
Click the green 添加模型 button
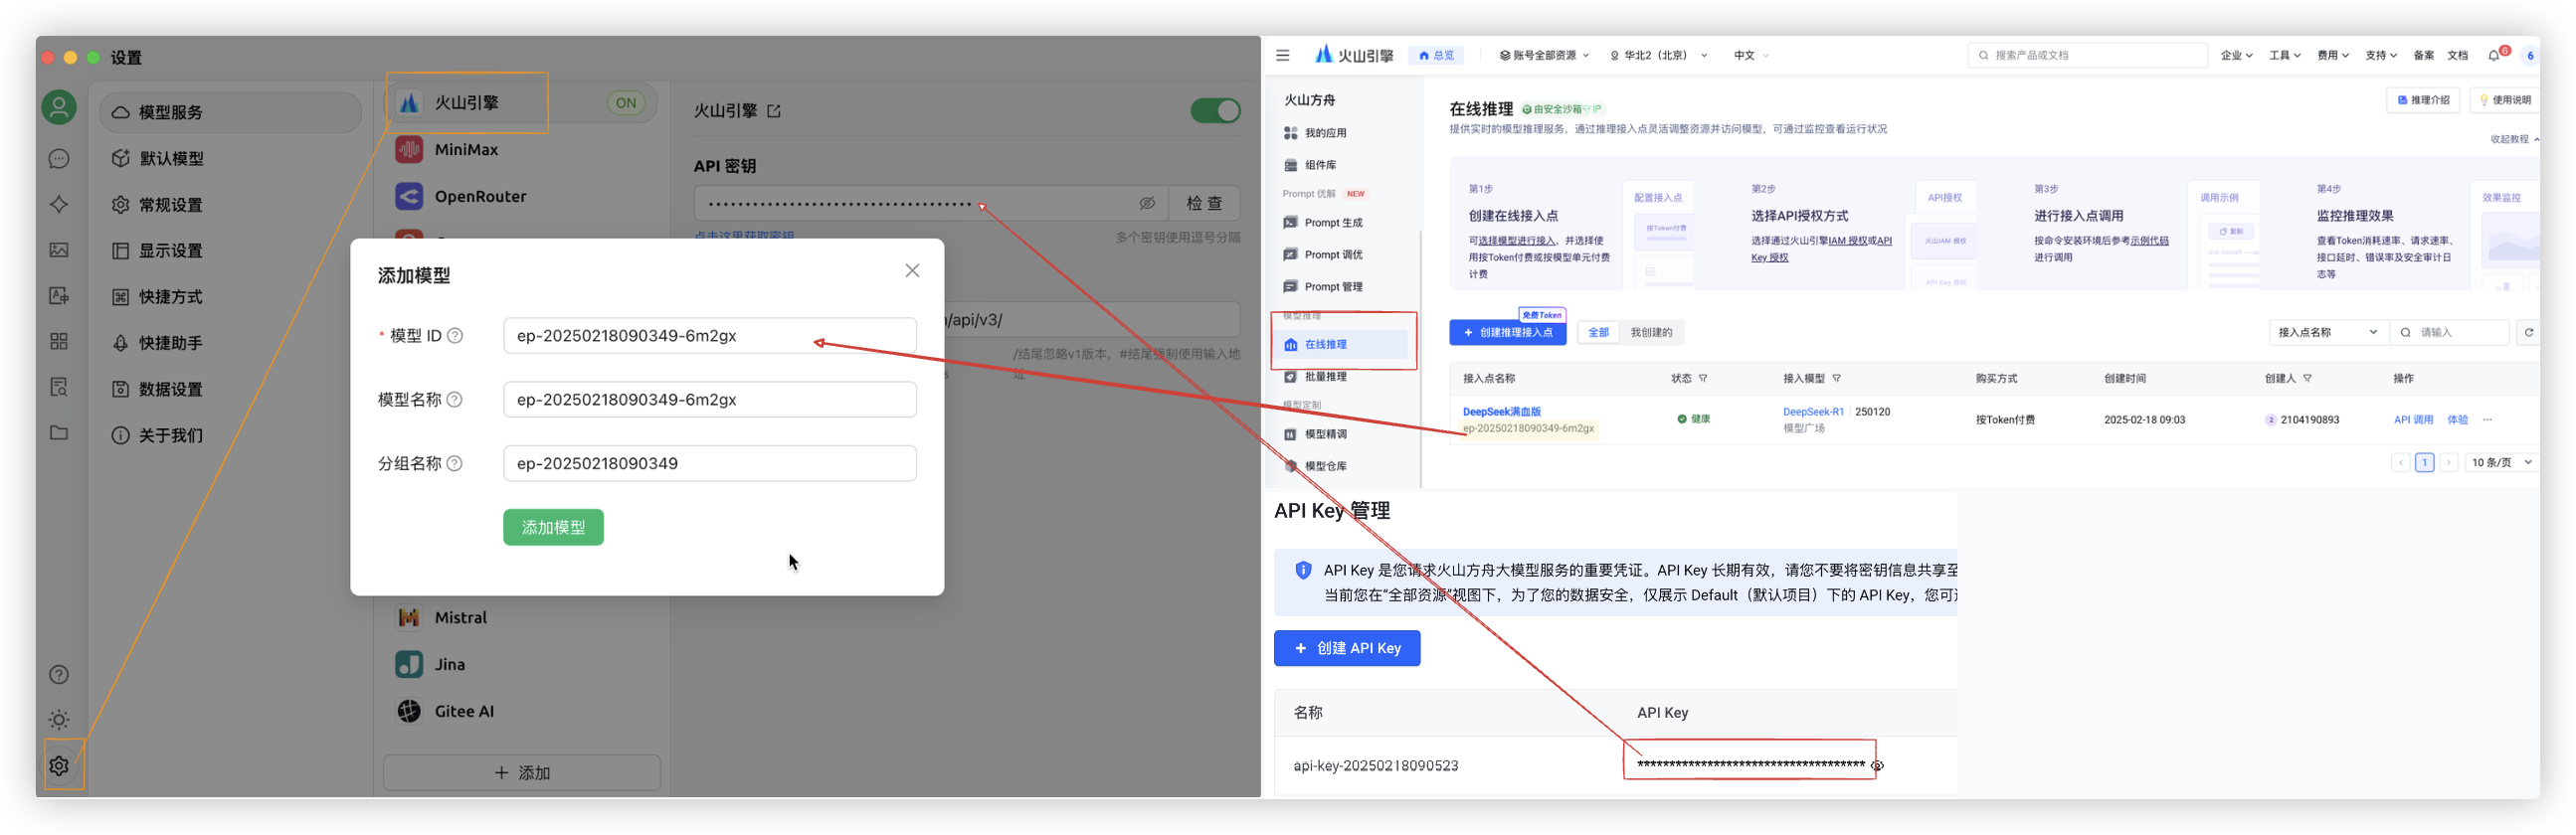(x=553, y=527)
